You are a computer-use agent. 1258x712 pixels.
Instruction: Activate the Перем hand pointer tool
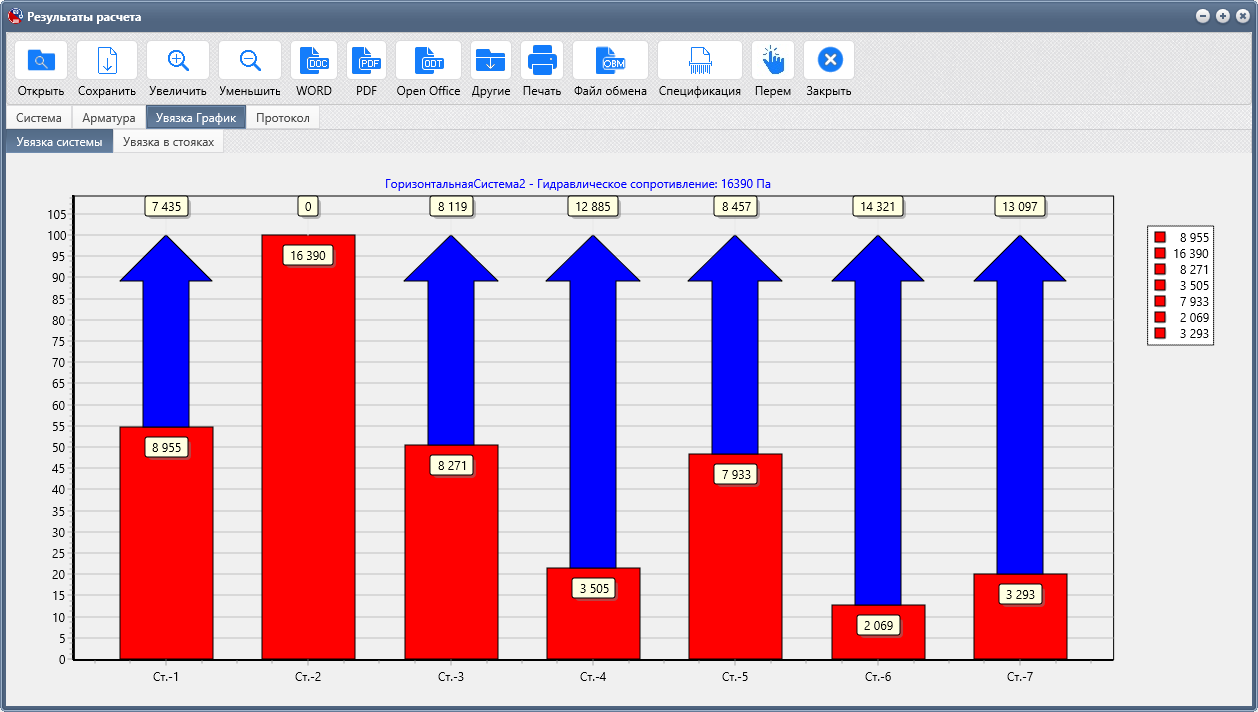[x=773, y=61]
